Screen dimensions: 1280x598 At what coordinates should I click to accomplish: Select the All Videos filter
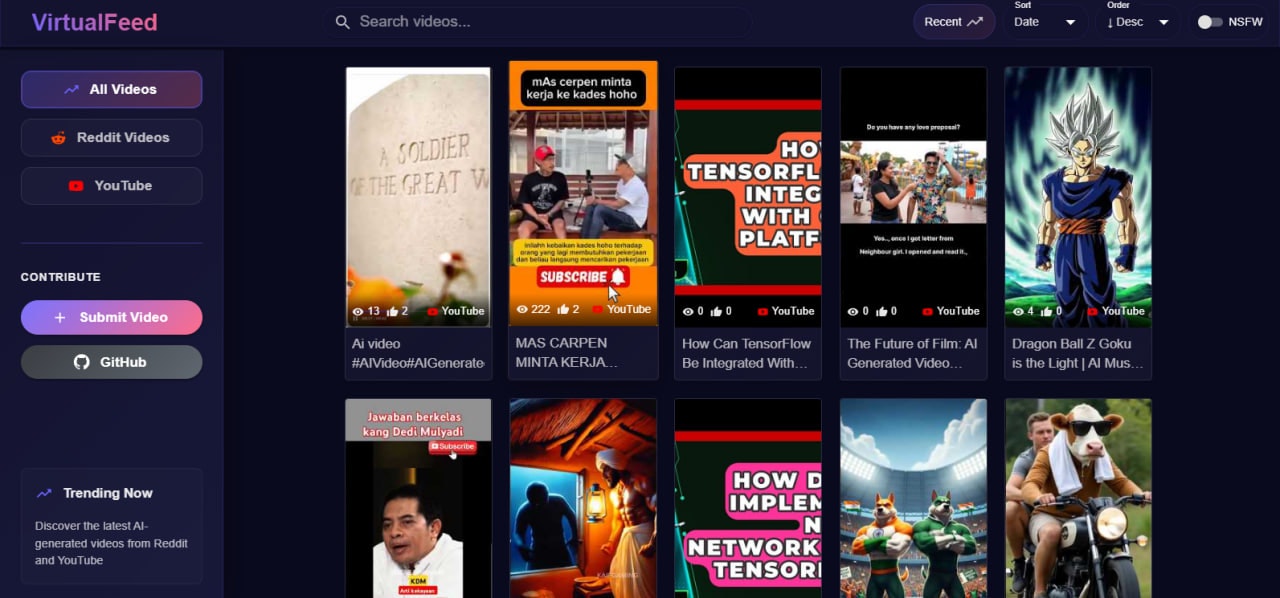point(111,89)
